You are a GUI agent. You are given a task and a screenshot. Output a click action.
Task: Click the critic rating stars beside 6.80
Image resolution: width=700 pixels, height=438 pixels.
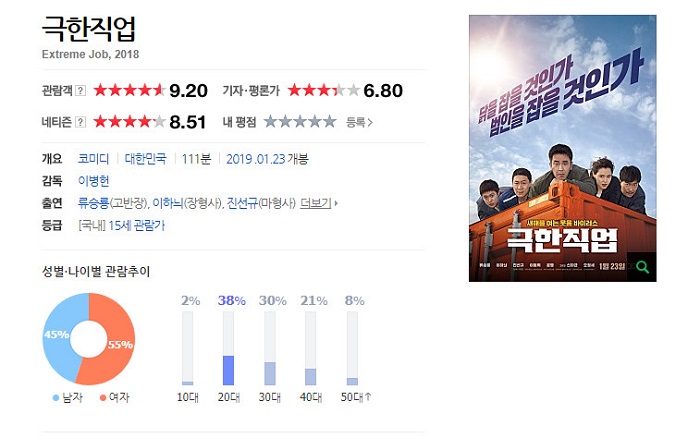click(324, 90)
